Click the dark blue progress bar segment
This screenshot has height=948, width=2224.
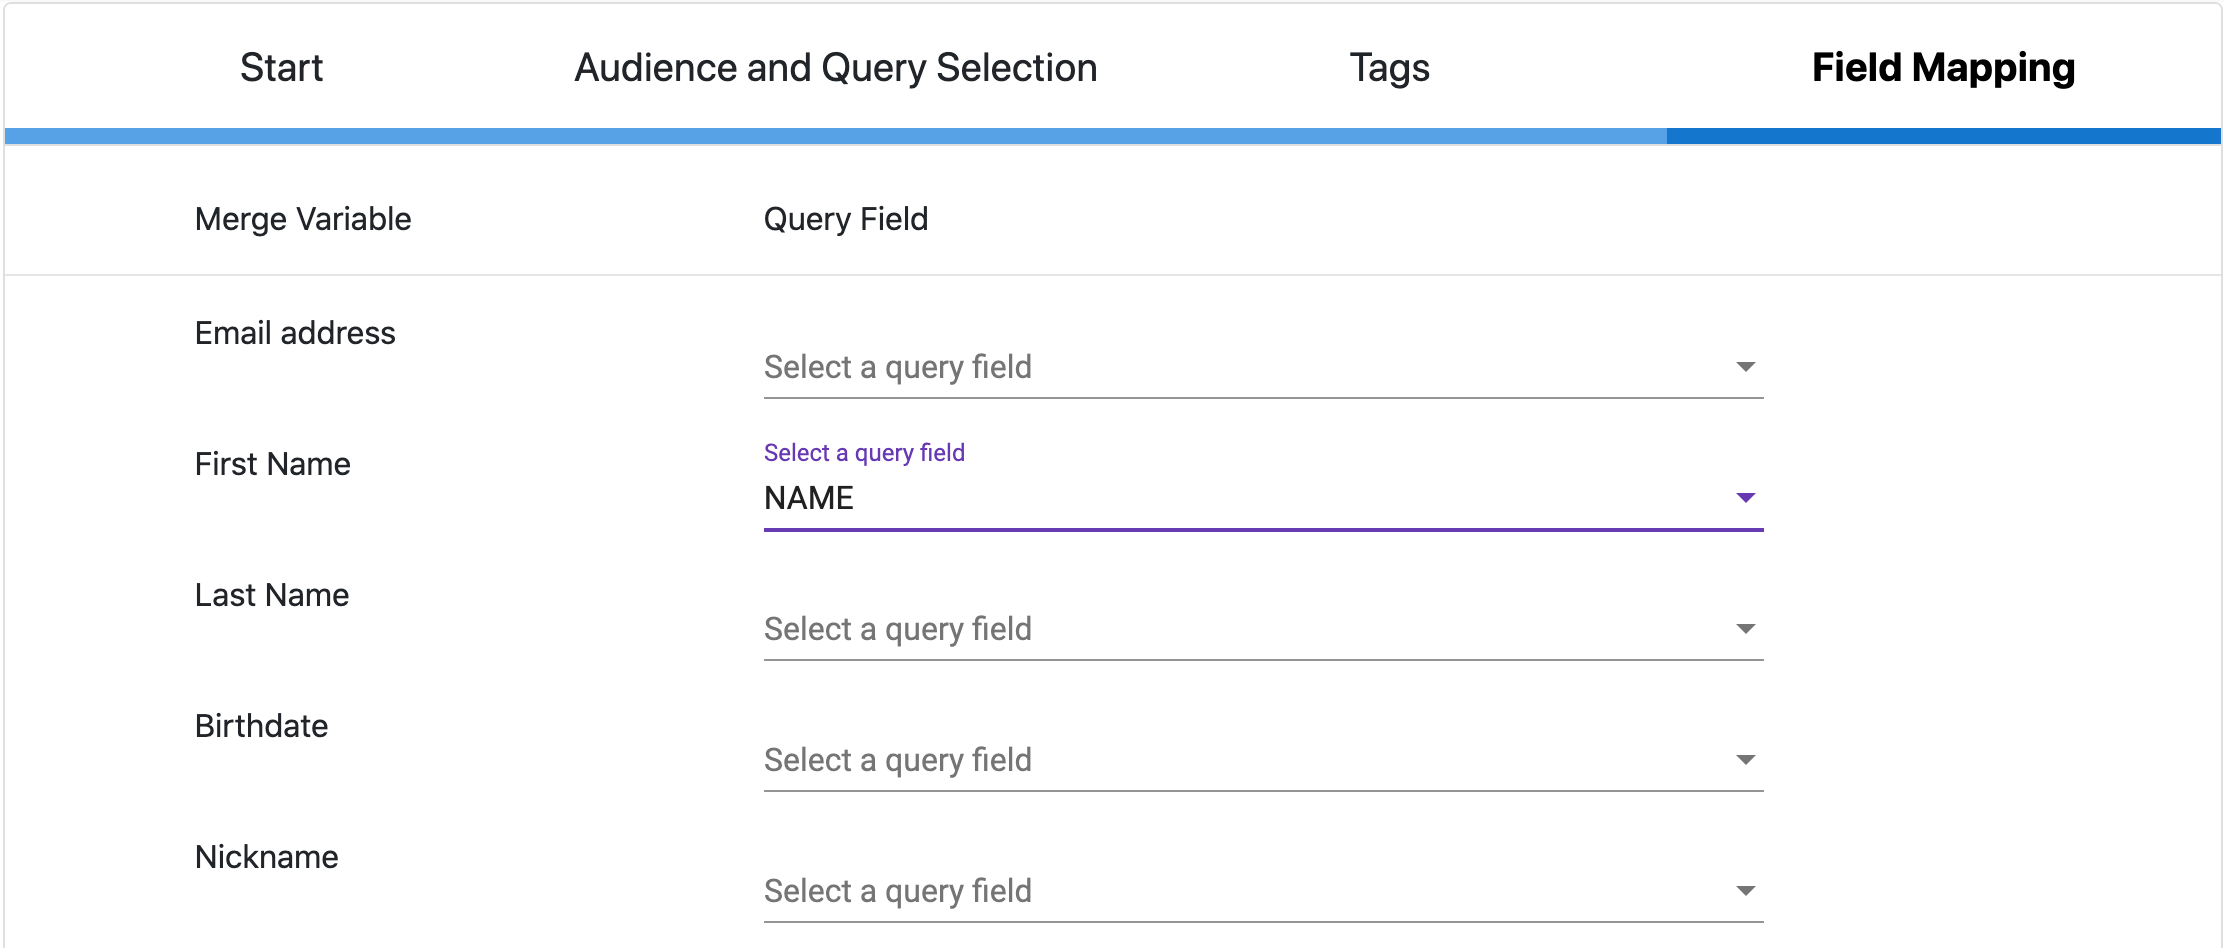click(1943, 136)
